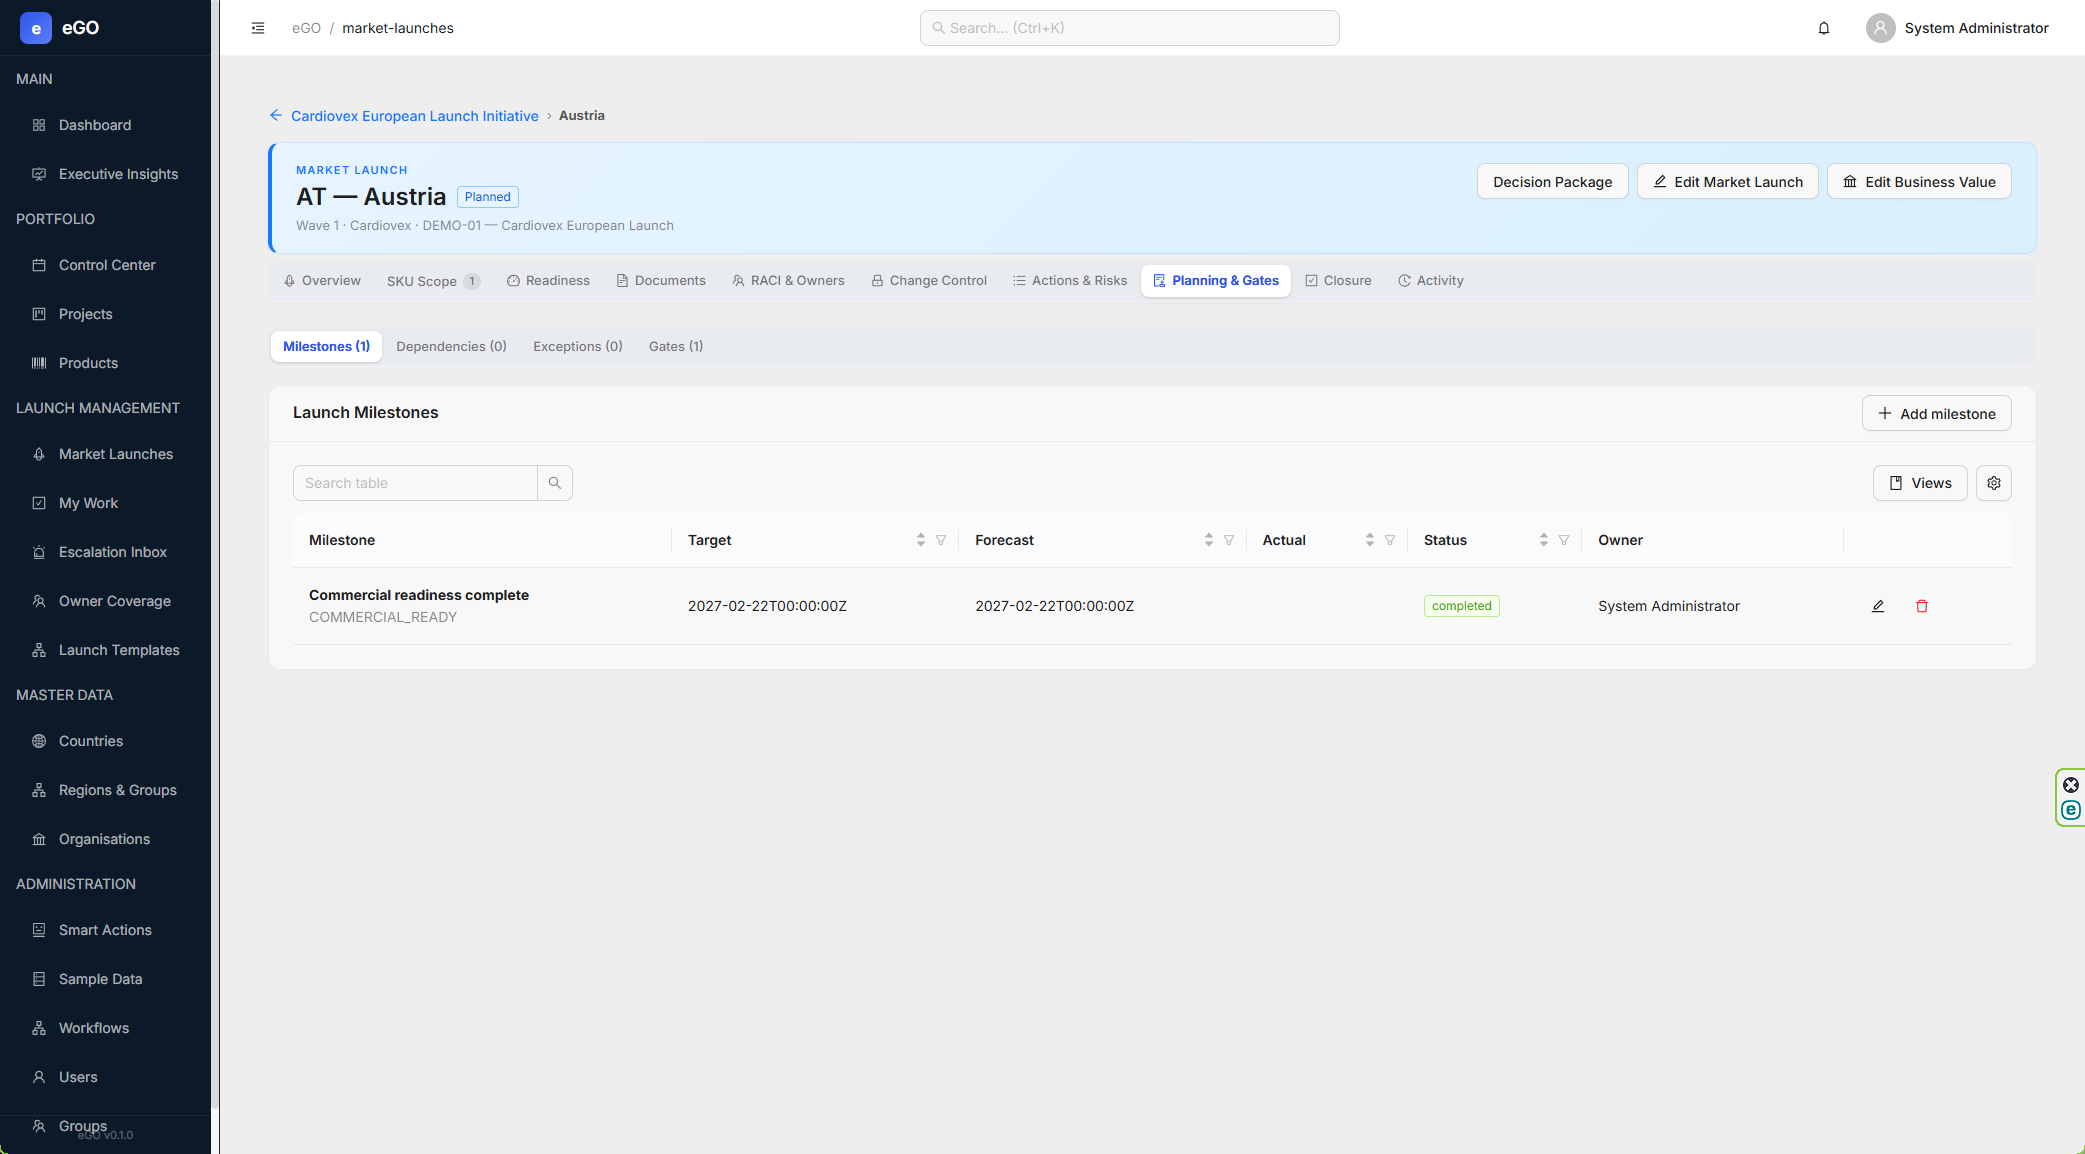Image resolution: width=2085 pixels, height=1154 pixels.
Task: Click the user avatar icon
Action: coord(1880,28)
